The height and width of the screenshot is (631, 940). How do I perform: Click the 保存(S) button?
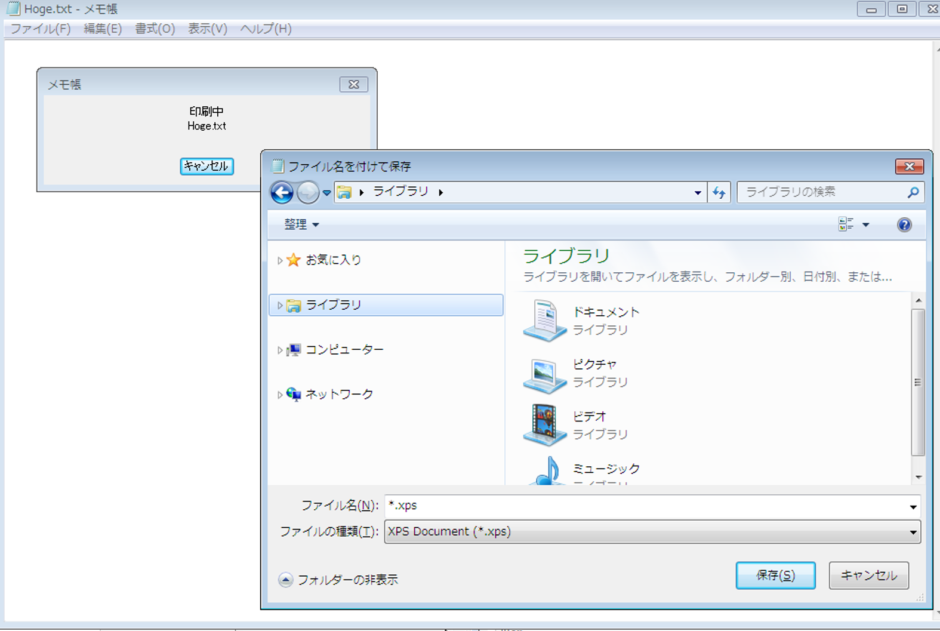(775, 575)
